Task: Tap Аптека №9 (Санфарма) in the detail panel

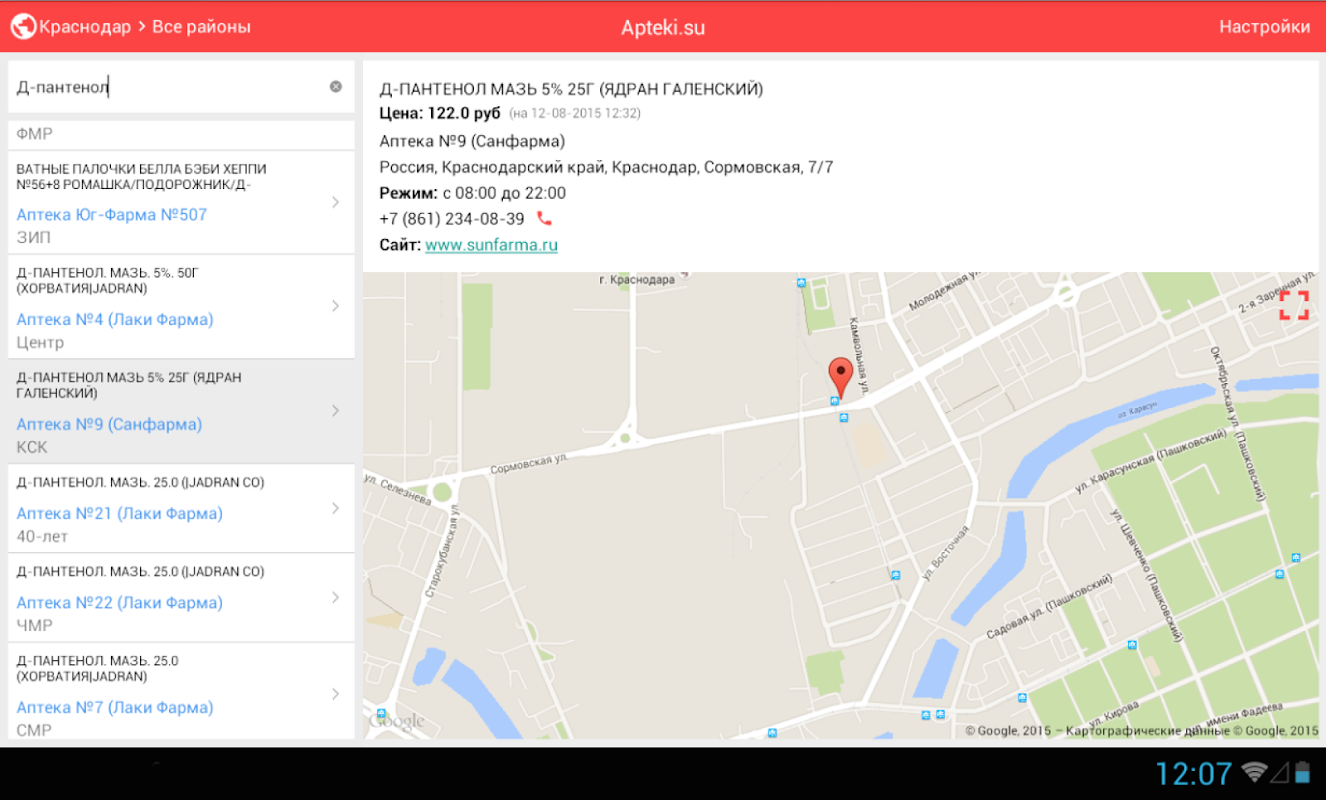Action: coord(472,141)
